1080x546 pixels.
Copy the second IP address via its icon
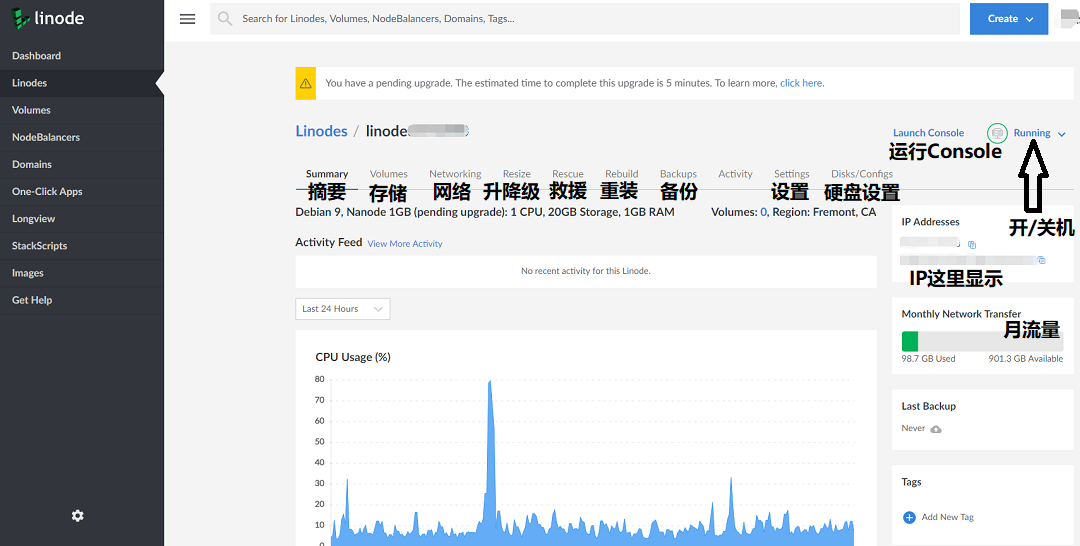(x=1041, y=260)
